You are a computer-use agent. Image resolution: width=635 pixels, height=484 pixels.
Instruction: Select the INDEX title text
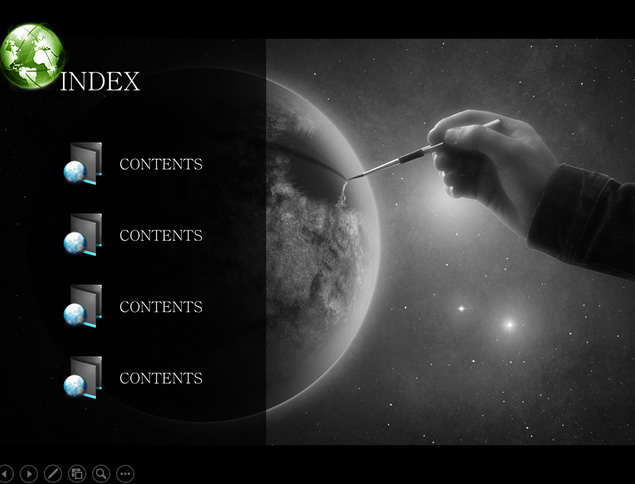(100, 81)
